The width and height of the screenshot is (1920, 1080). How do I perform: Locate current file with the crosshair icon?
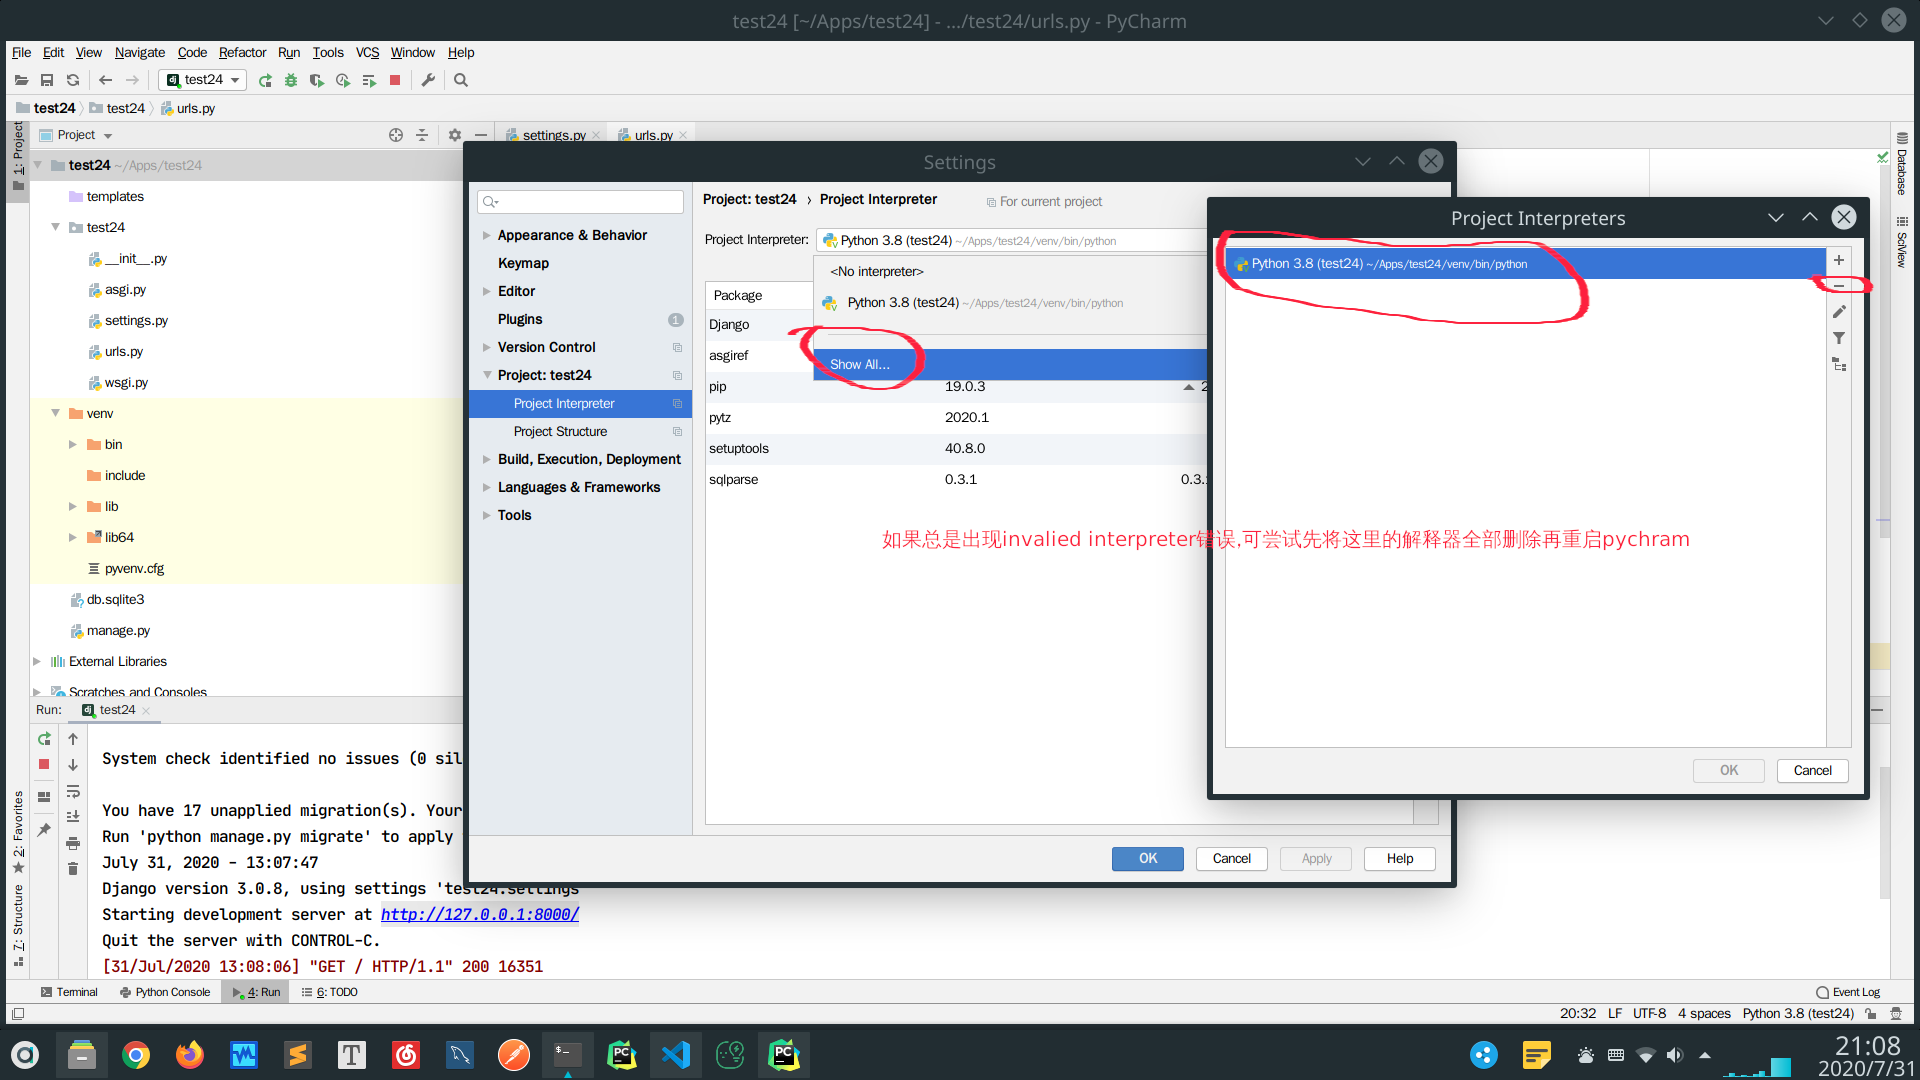coord(396,135)
